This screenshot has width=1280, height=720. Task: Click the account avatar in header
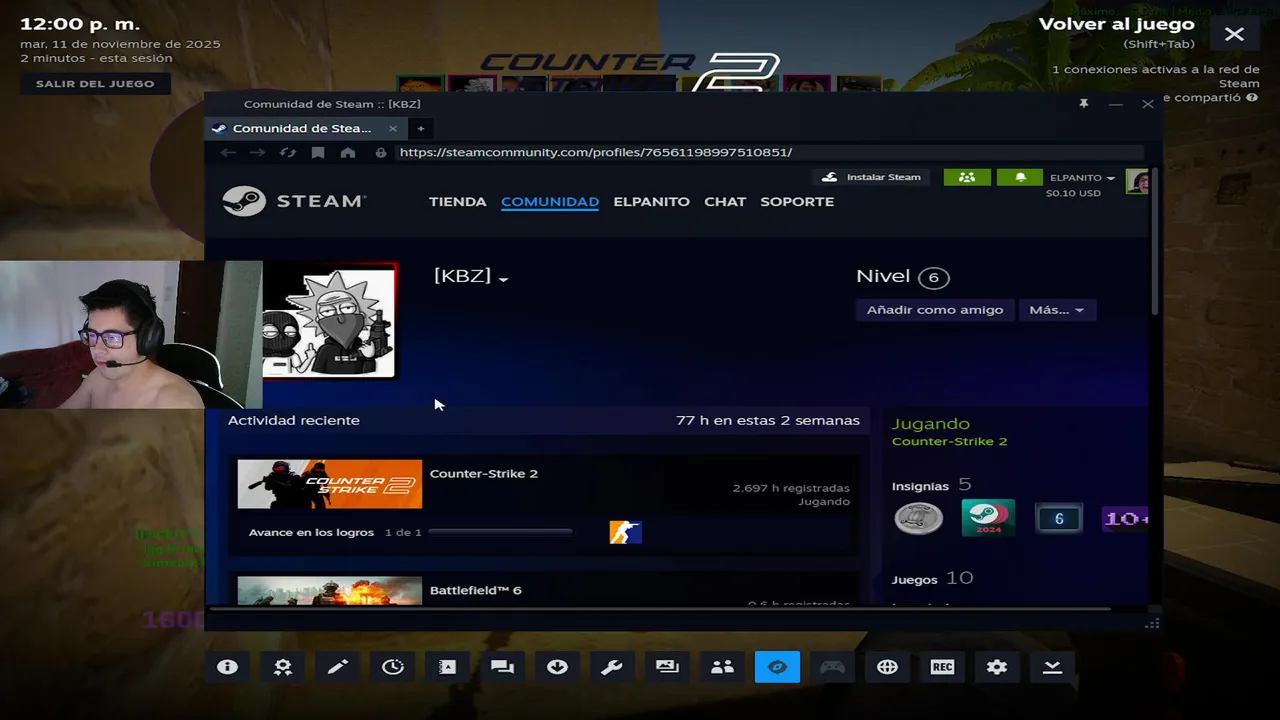point(1136,181)
